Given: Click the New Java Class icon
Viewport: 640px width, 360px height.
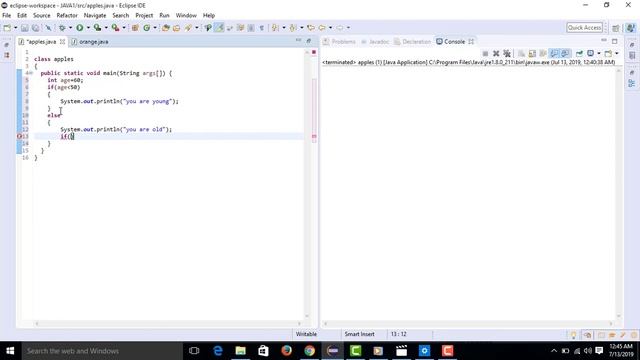Looking at the screenshot, I should (147, 28).
